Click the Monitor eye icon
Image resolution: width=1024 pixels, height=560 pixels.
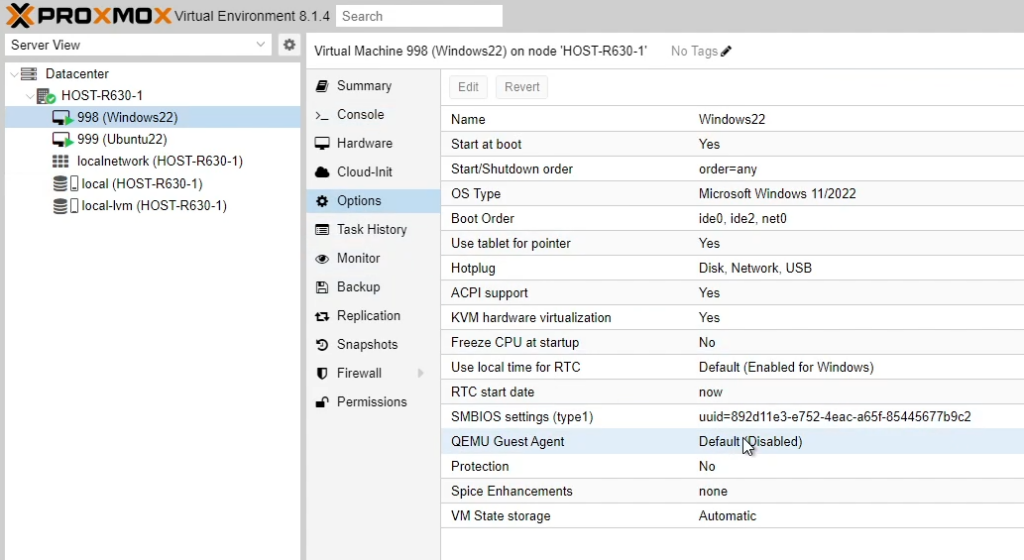[322, 258]
